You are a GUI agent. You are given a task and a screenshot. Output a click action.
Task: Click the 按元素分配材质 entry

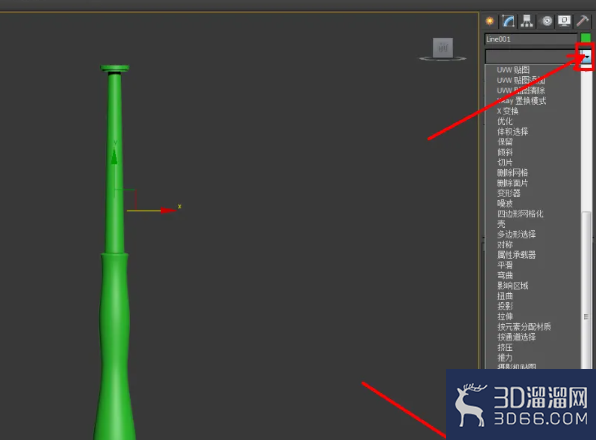click(x=524, y=326)
